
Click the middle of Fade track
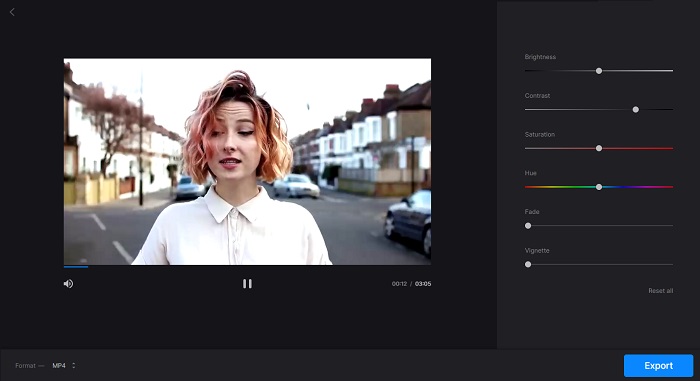599,226
